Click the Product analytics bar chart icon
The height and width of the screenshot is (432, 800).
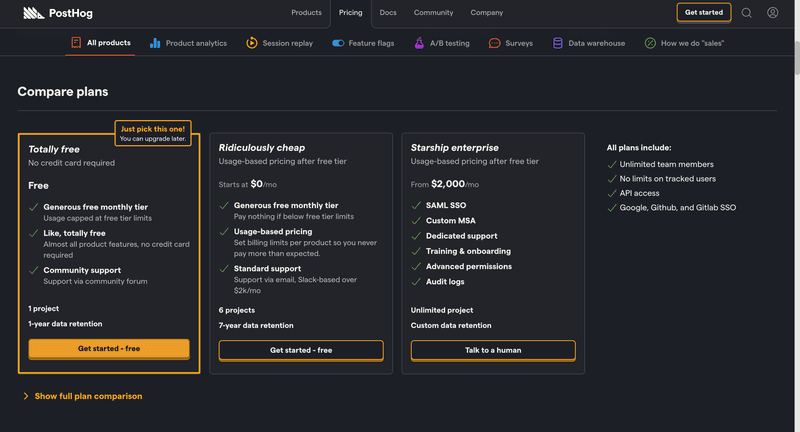155,43
